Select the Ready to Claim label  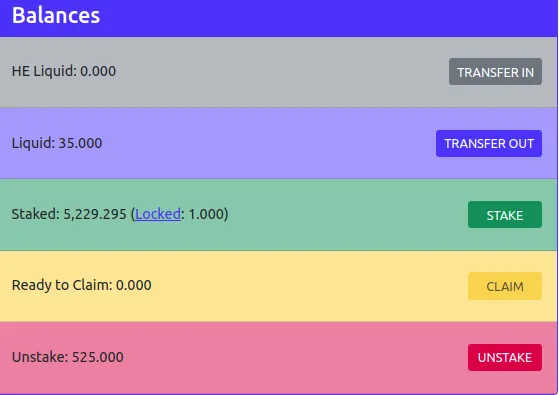click(x=62, y=285)
